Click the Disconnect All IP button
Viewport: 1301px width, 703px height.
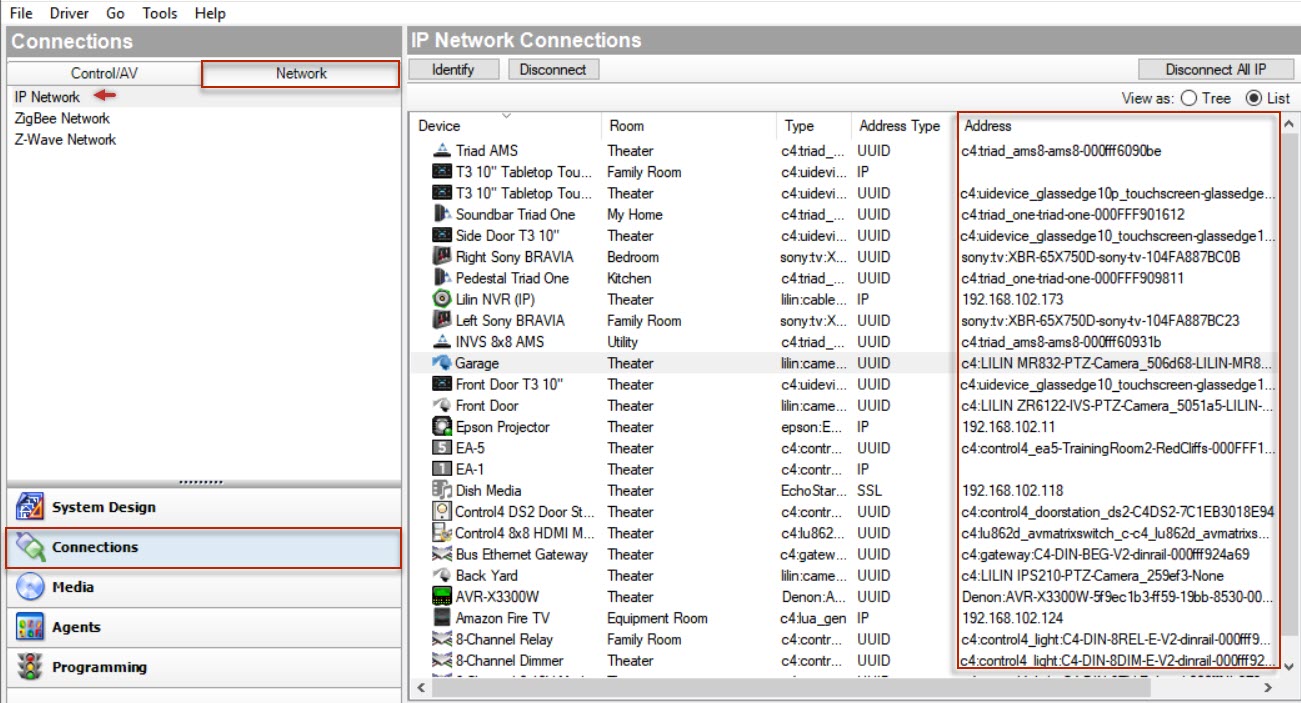point(1215,70)
